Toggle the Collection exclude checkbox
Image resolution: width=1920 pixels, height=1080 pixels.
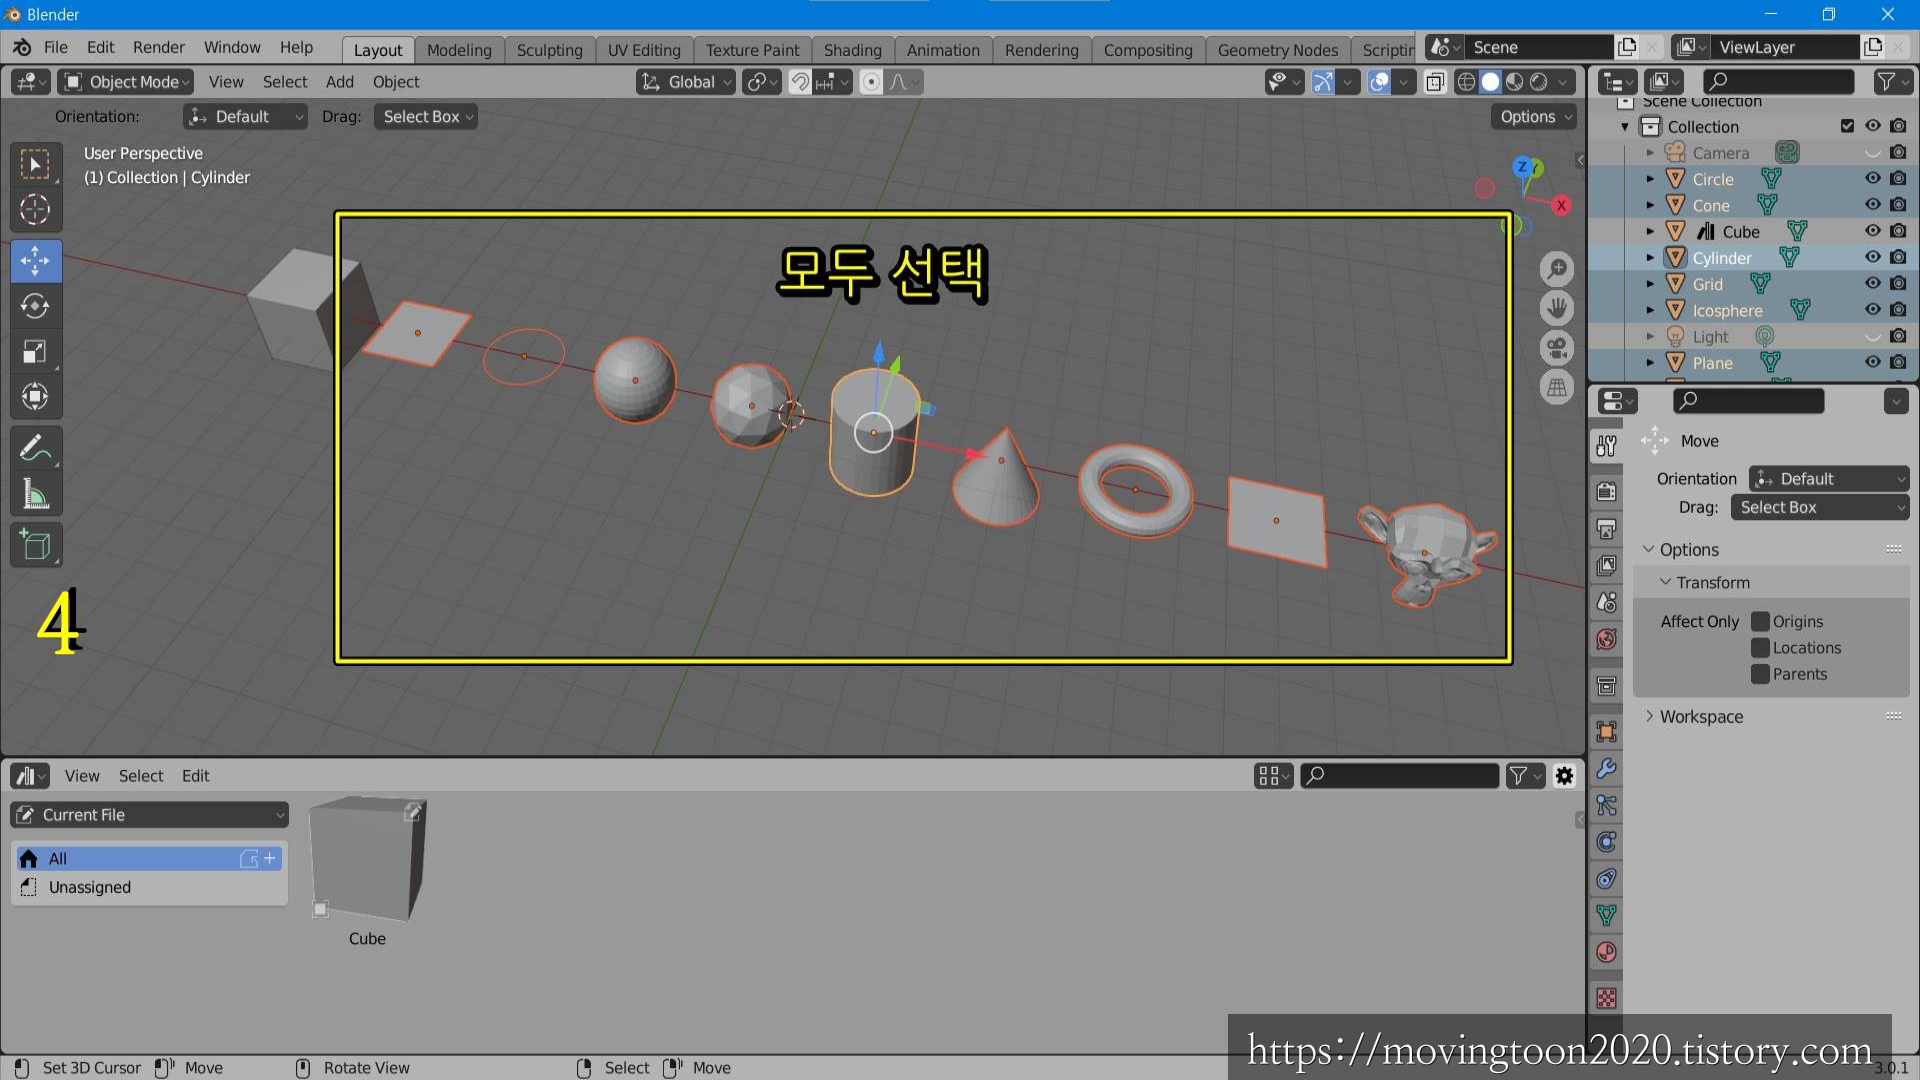point(1847,126)
